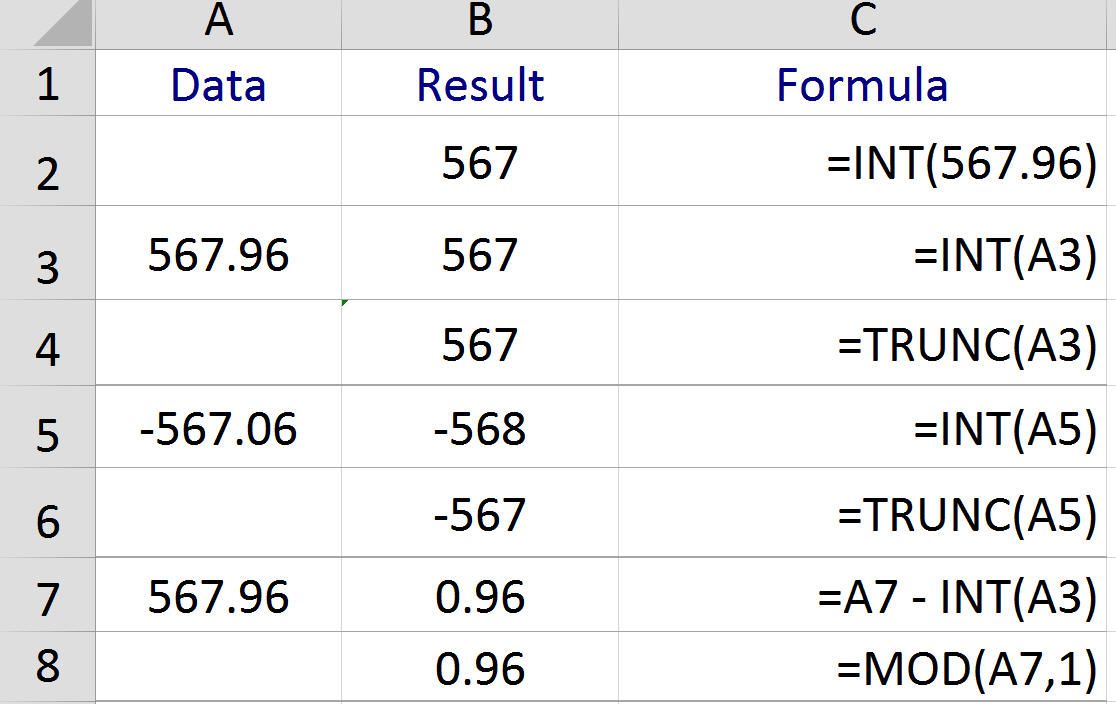The width and height of the screenshot is (1116, 704).
Task: Select cell with 567.96 in row 3
Action: click(219, 253)
